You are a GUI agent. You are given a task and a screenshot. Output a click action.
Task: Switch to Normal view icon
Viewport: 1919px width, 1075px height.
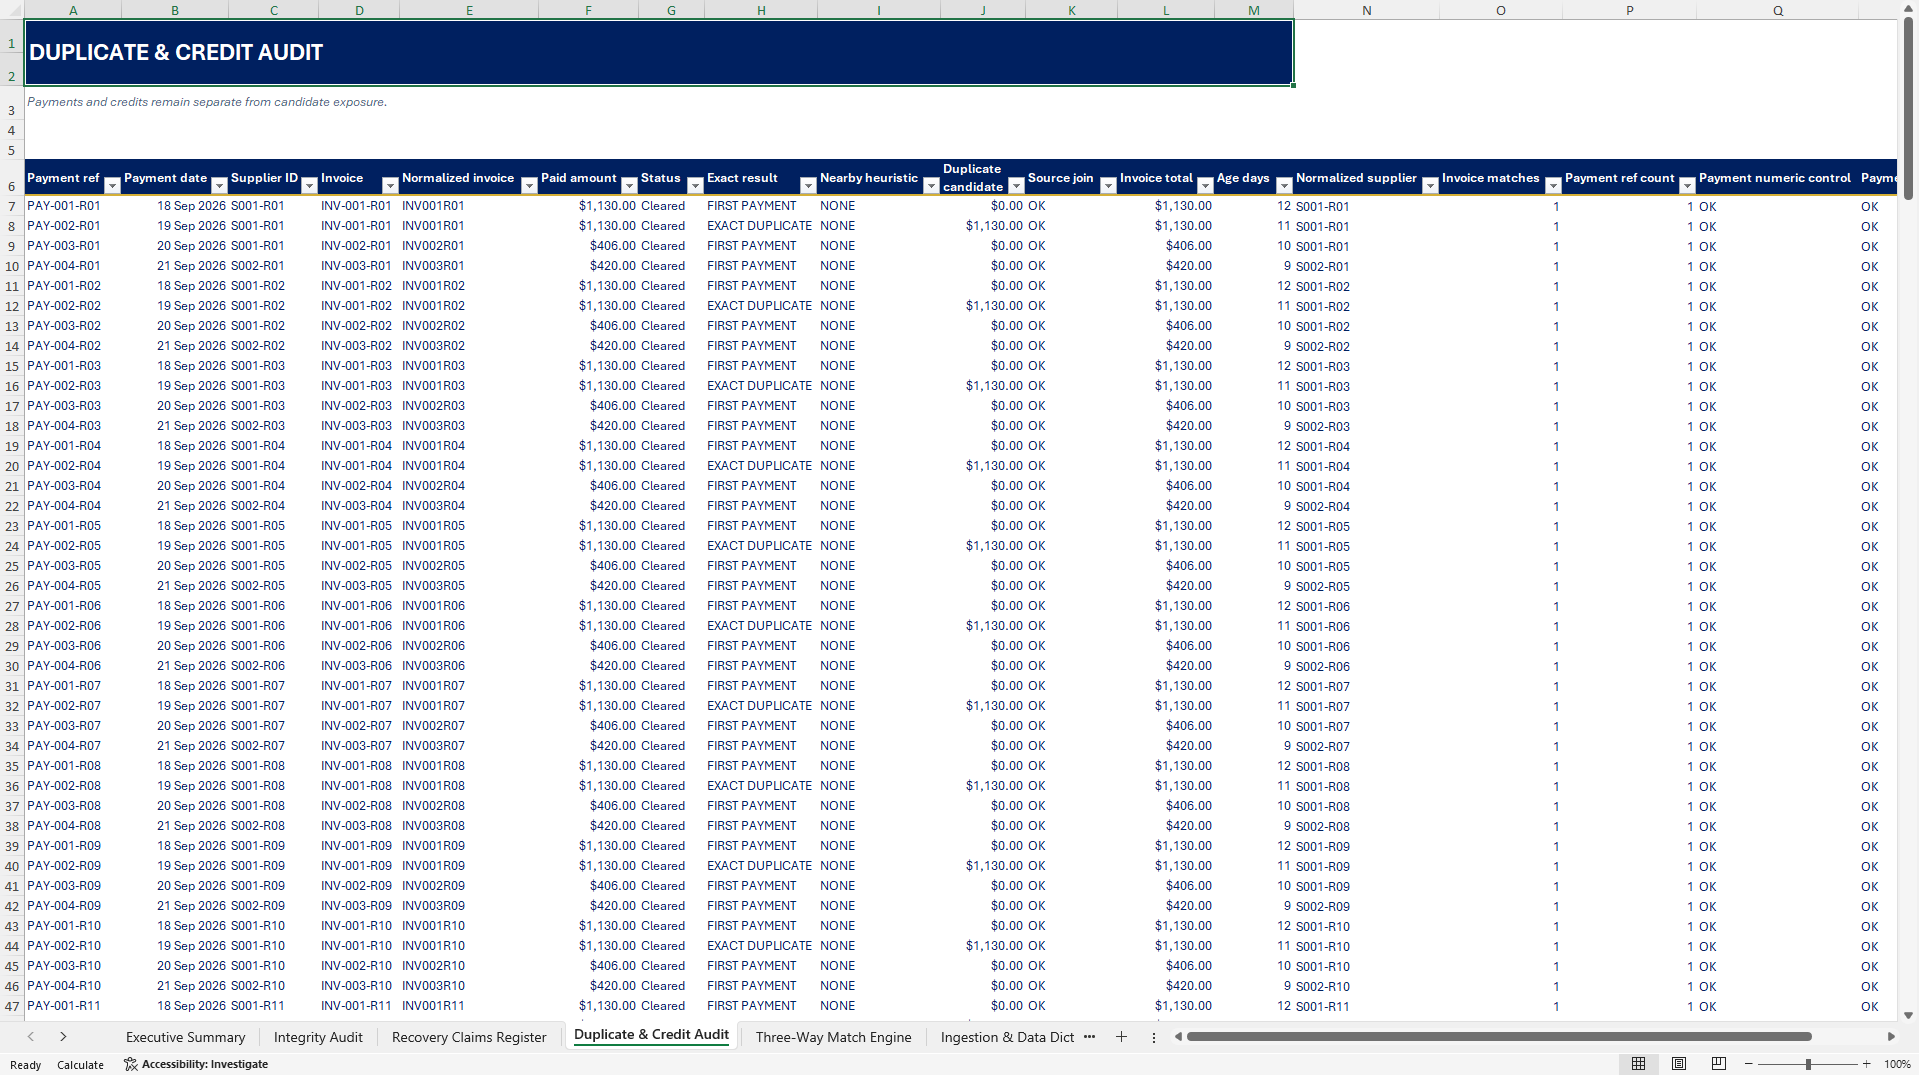click(1638, 1064)
